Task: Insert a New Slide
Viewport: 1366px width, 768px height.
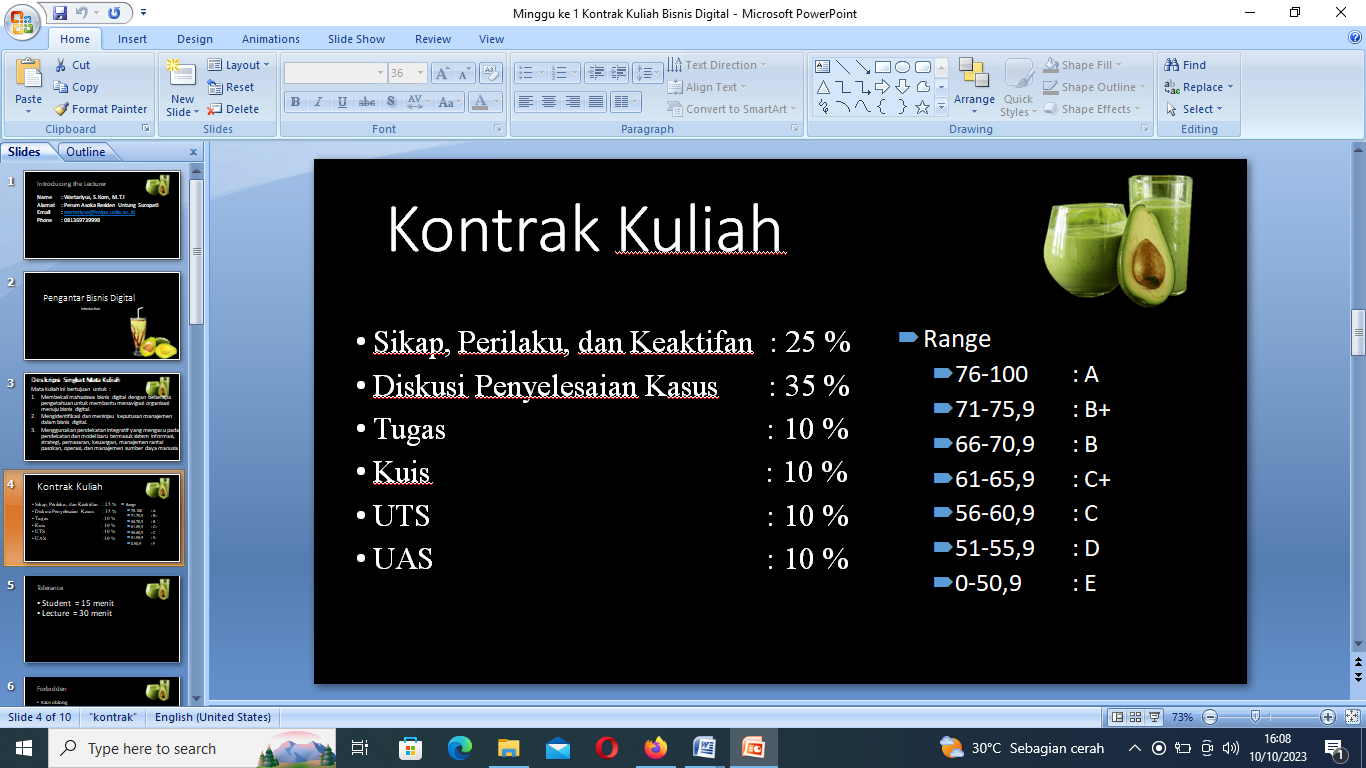Action: pos(182,78)
